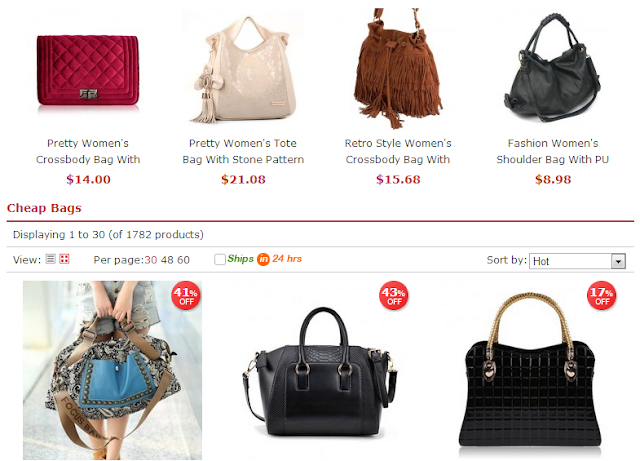The width and height of the screenshot is (640, 461).
Task: Switch to list view icon
Action: pyautogui.click(x=50, y=259)
